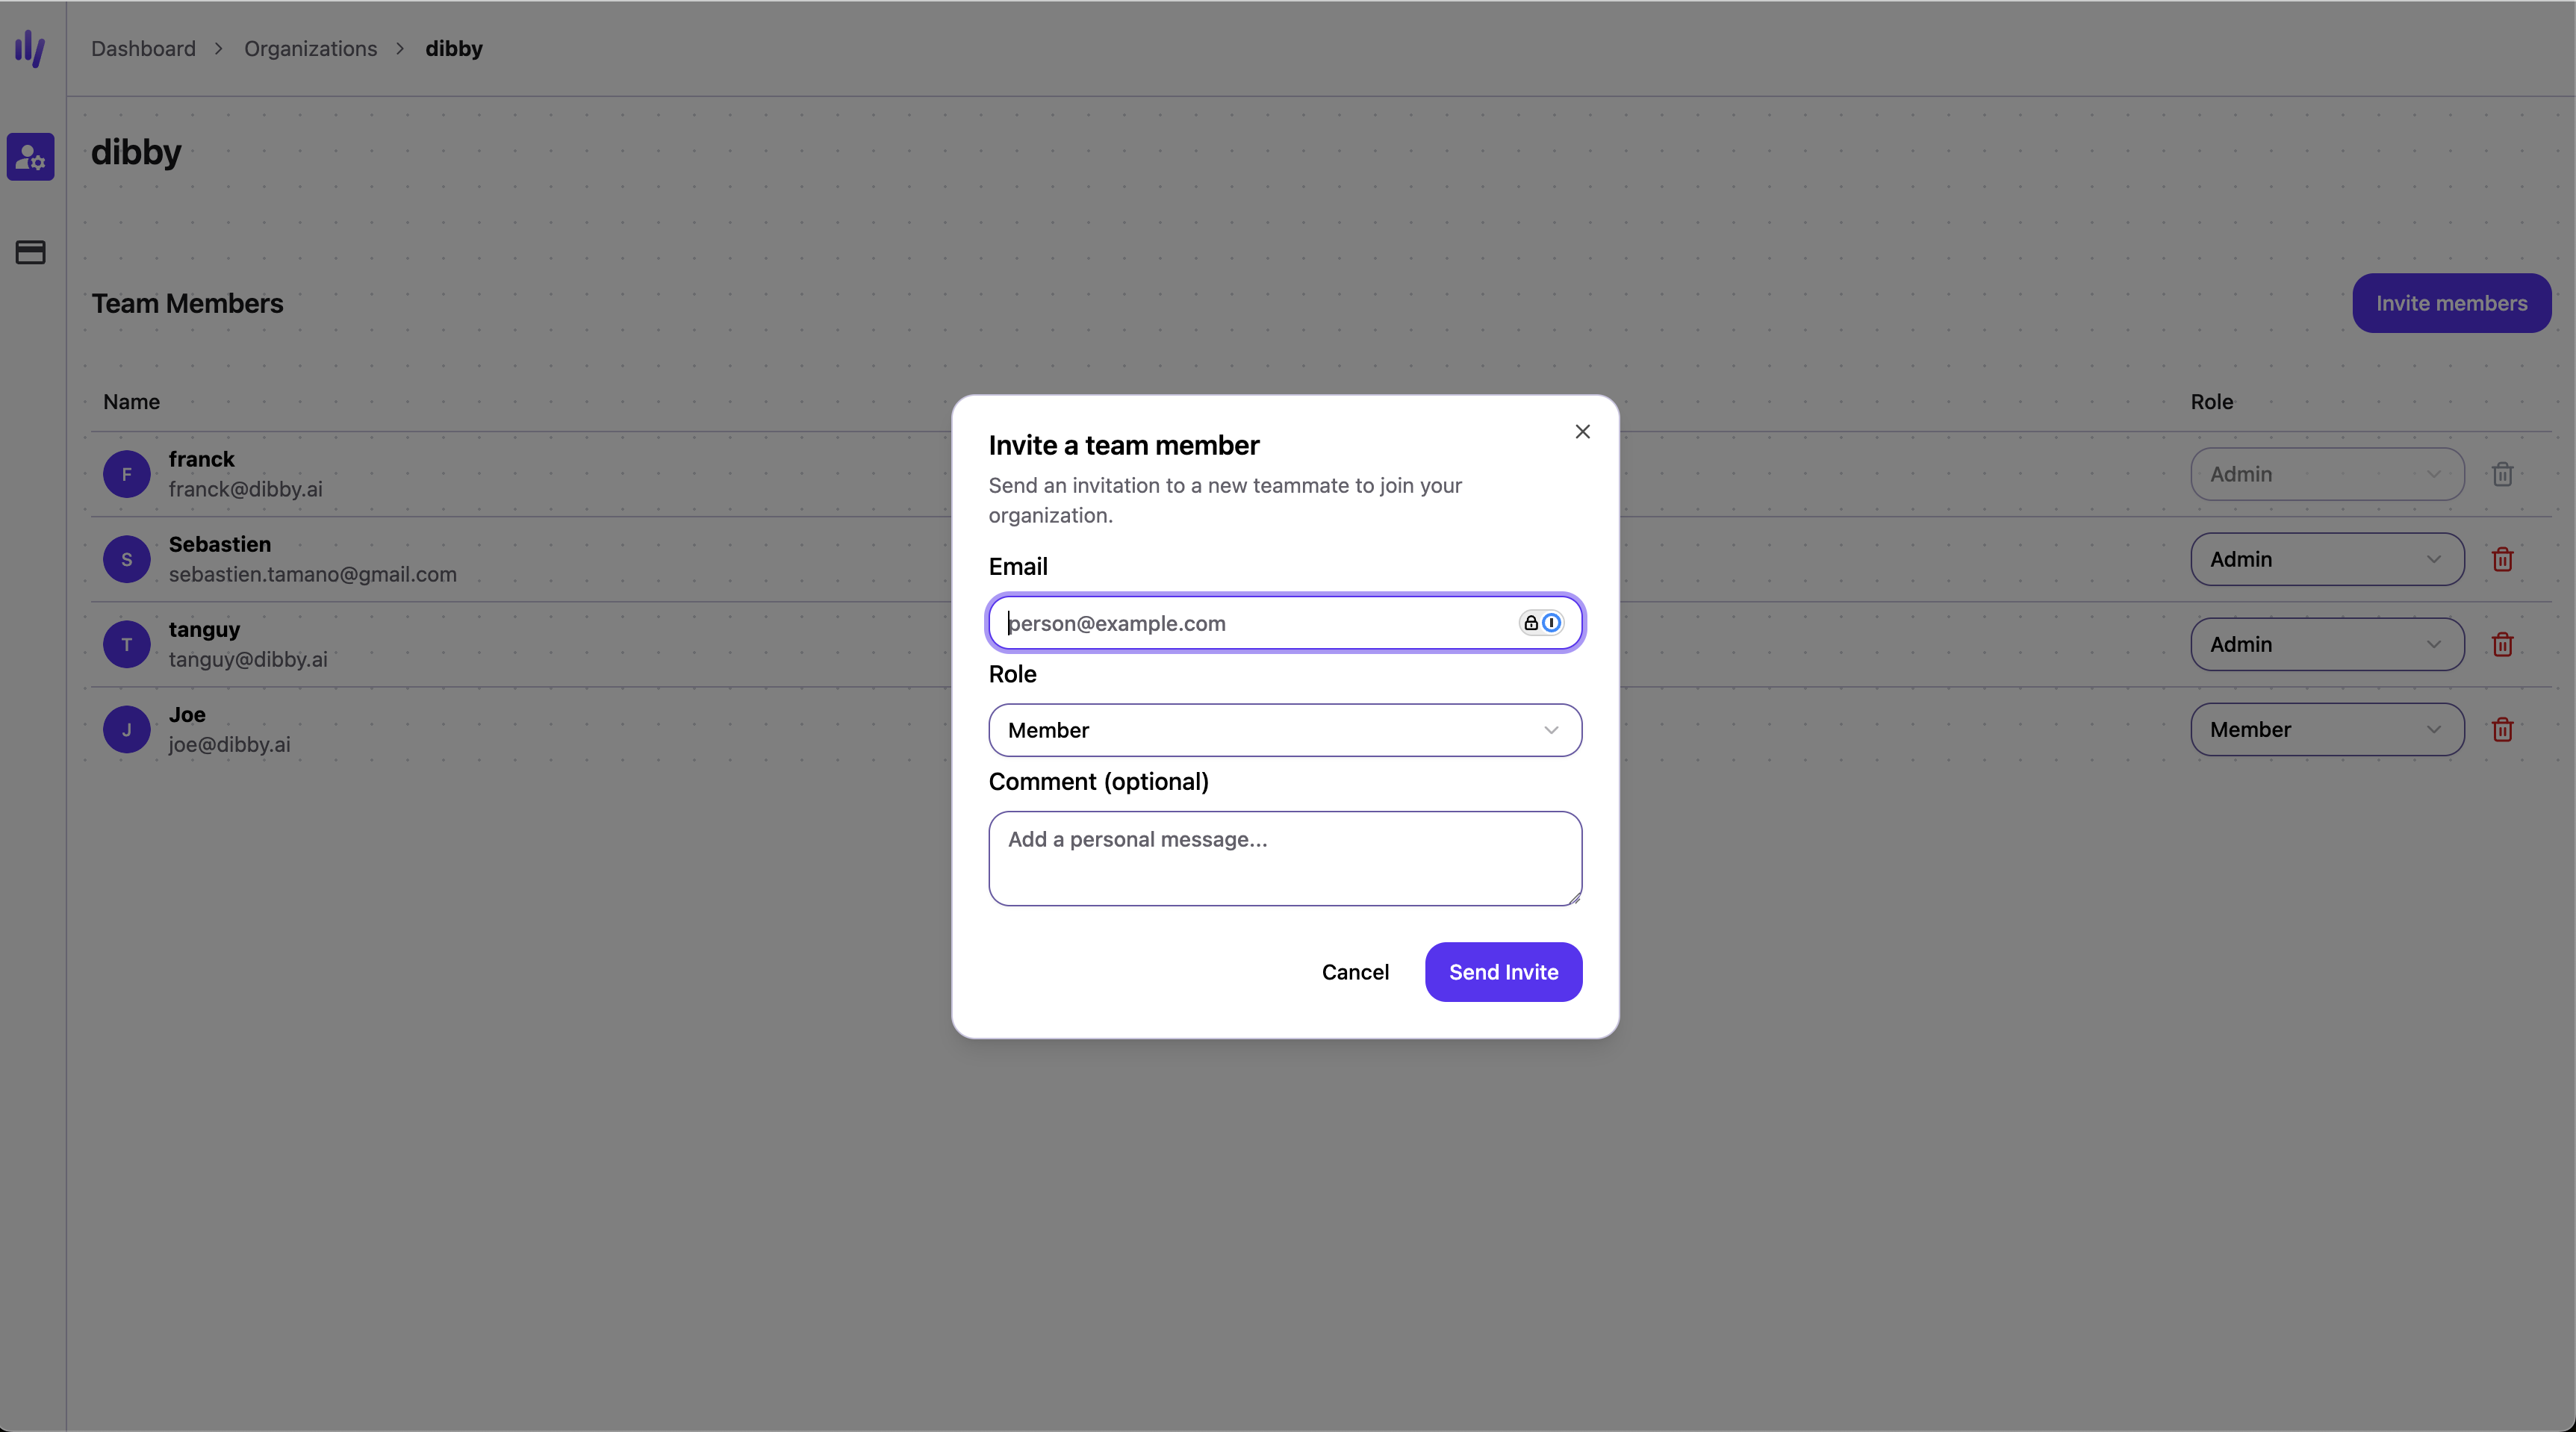
Task: Navigate to Dashboard via breadcrumb
Action: 143,48
